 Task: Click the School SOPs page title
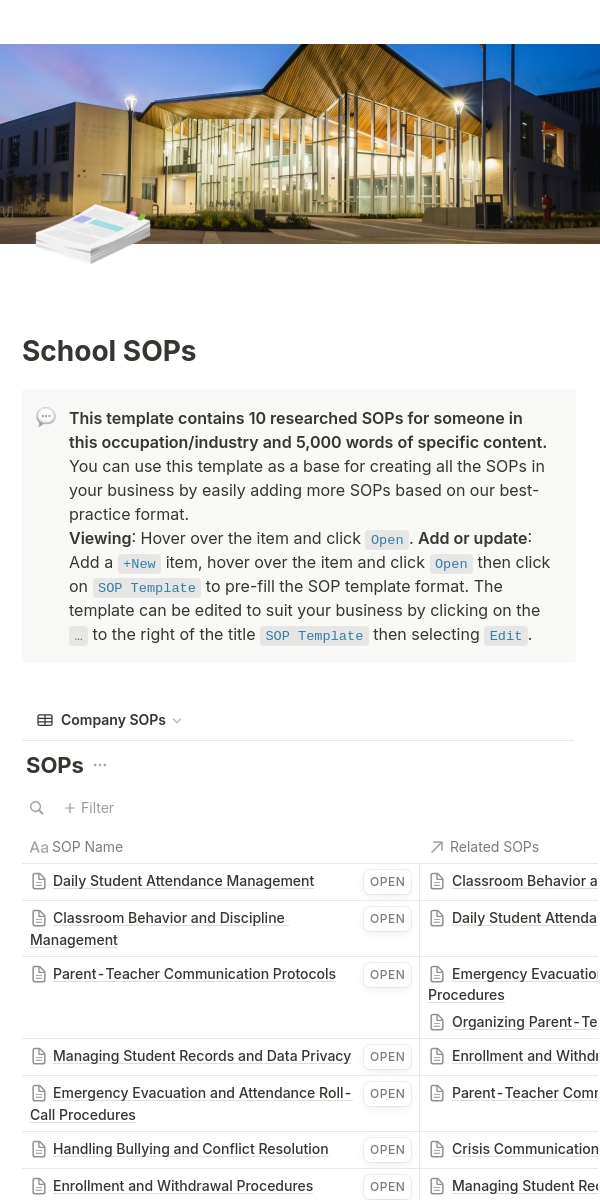coord(109,351)
